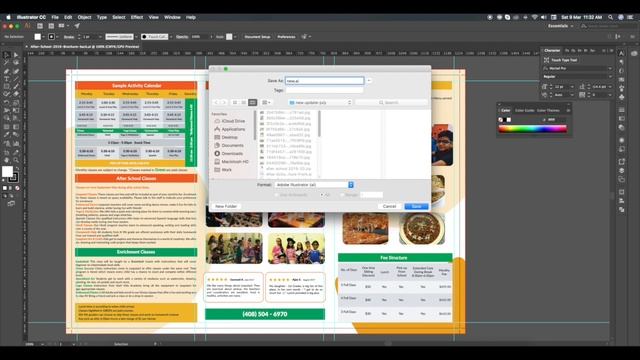Click the Document Setup button
Image resolution: width=640 pixels, height=360 pixels.
tap(257, 37)
